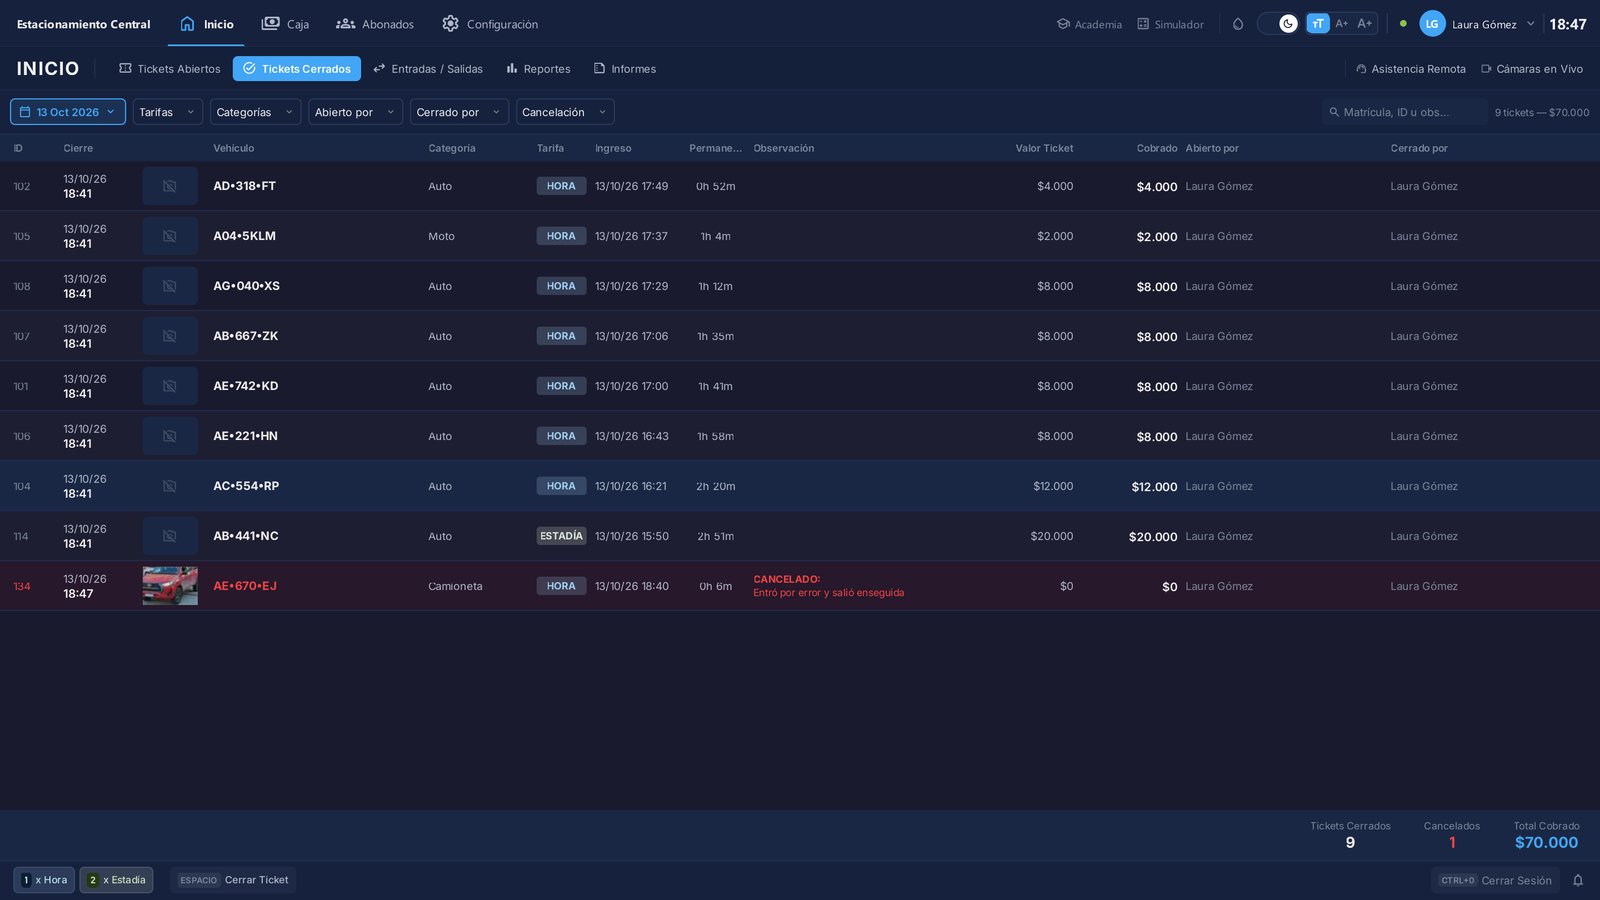Expand the Laura Gómez user menu
The width and height of the screenshot is (1600, 900).
point(1477,24)
